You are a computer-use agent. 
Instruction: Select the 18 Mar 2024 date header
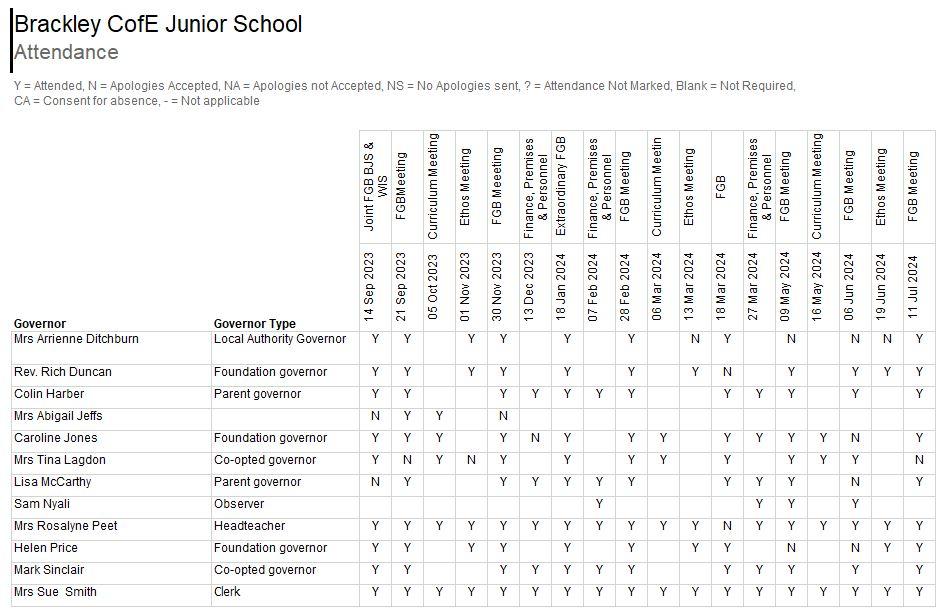[x=721, y=285]
